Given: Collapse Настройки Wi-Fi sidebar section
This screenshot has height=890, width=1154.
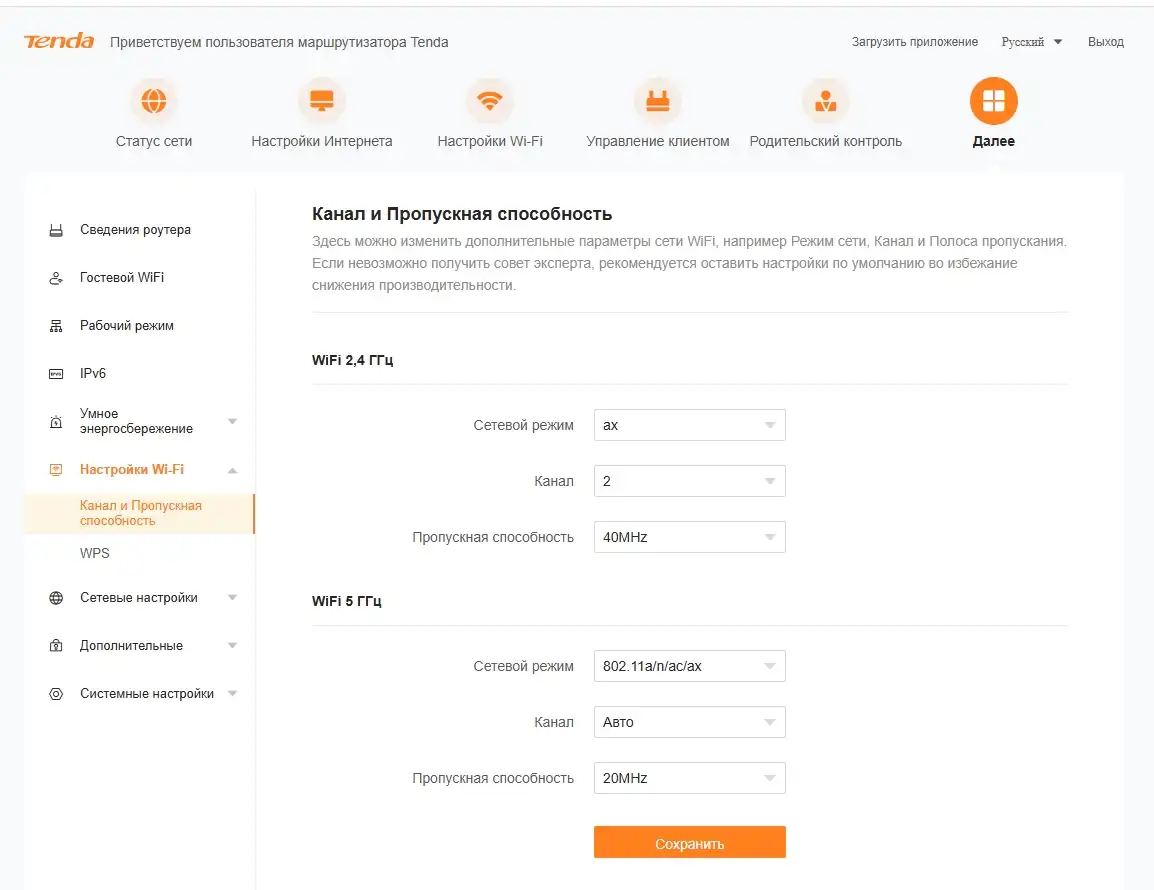Looking at the screenshot, I should pyautogui.click(x=232, y=470).
